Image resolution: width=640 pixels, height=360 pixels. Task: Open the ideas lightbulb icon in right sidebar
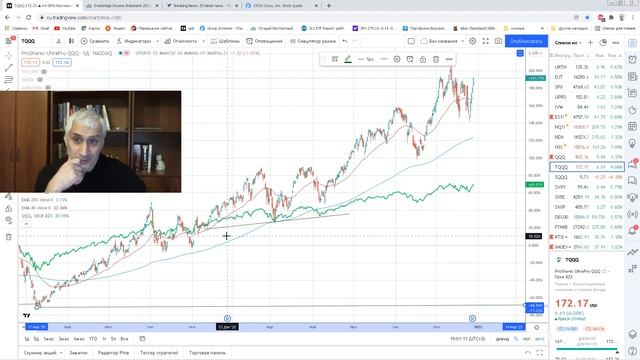[632, 143]
